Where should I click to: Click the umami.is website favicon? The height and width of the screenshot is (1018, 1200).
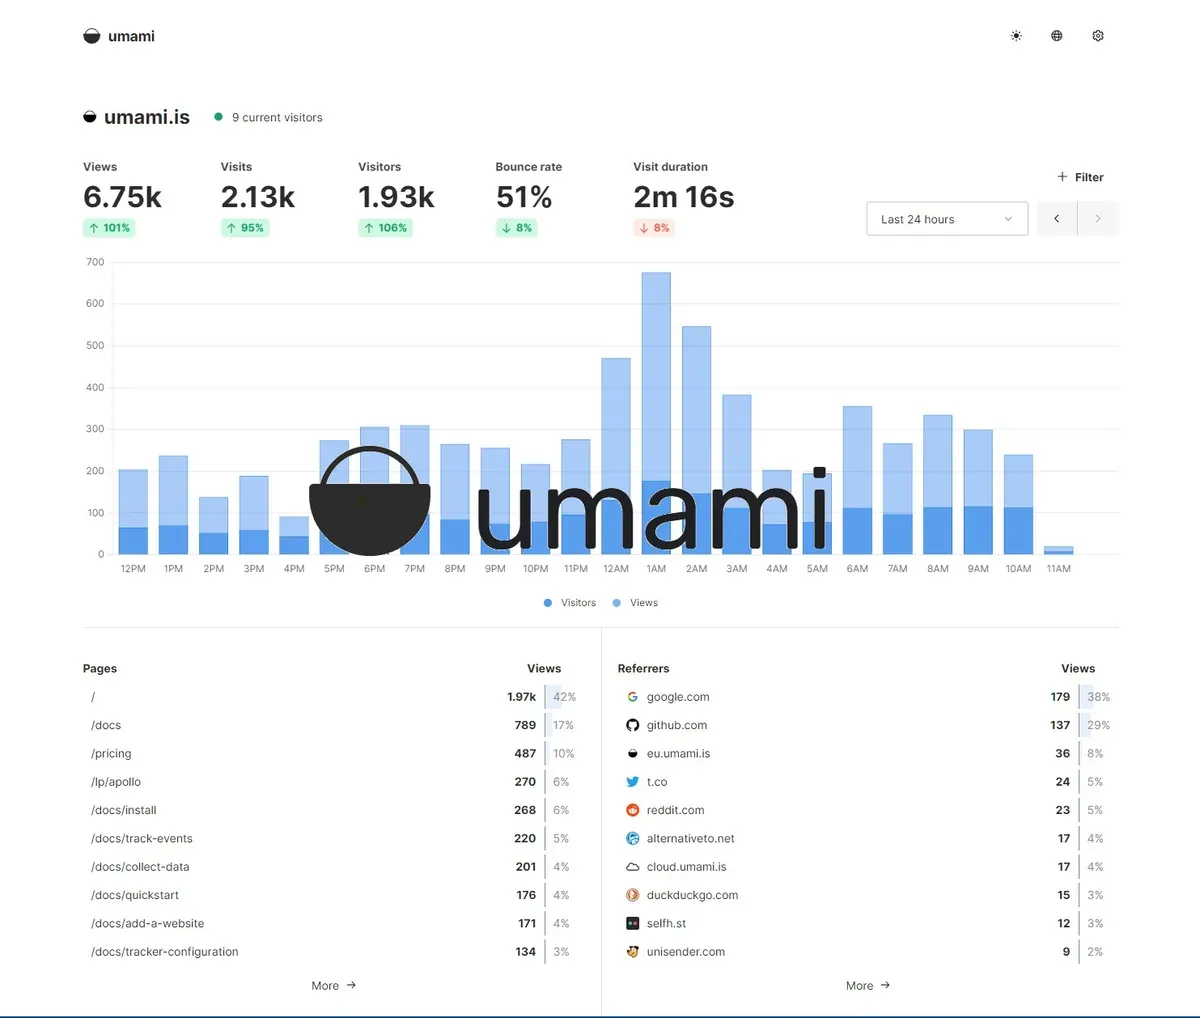90,117
